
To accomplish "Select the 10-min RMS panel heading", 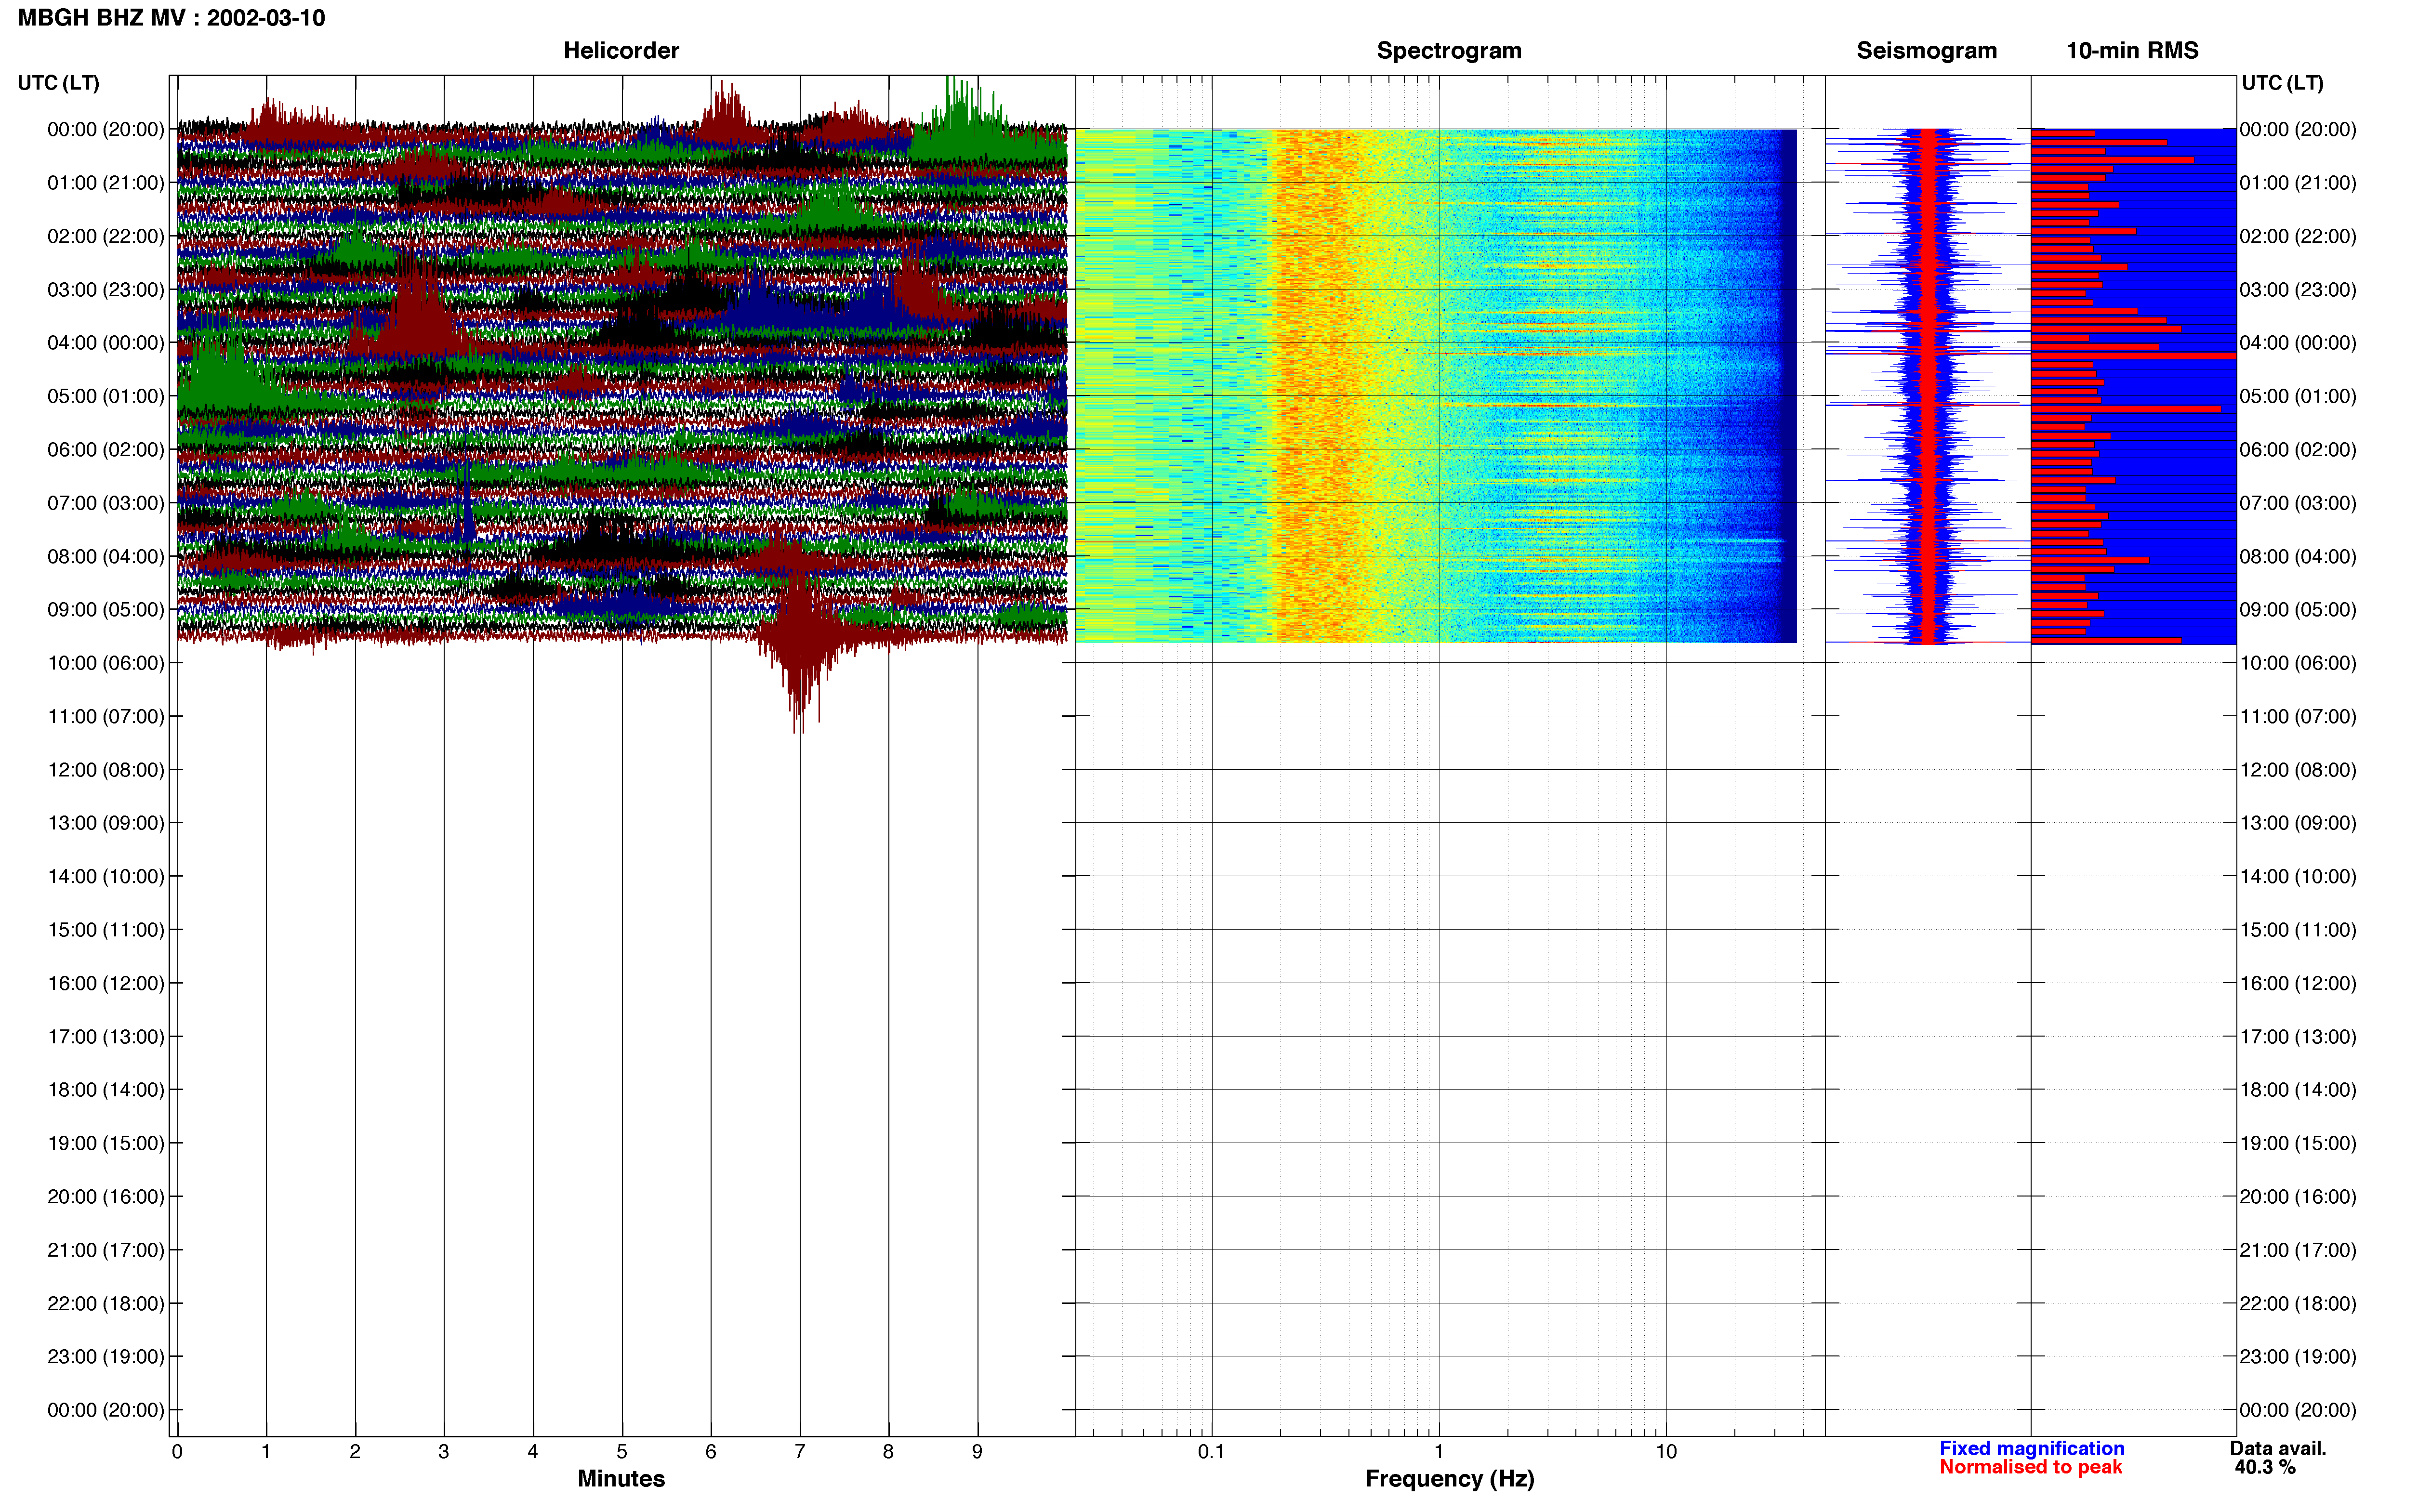I will 2132,50.
